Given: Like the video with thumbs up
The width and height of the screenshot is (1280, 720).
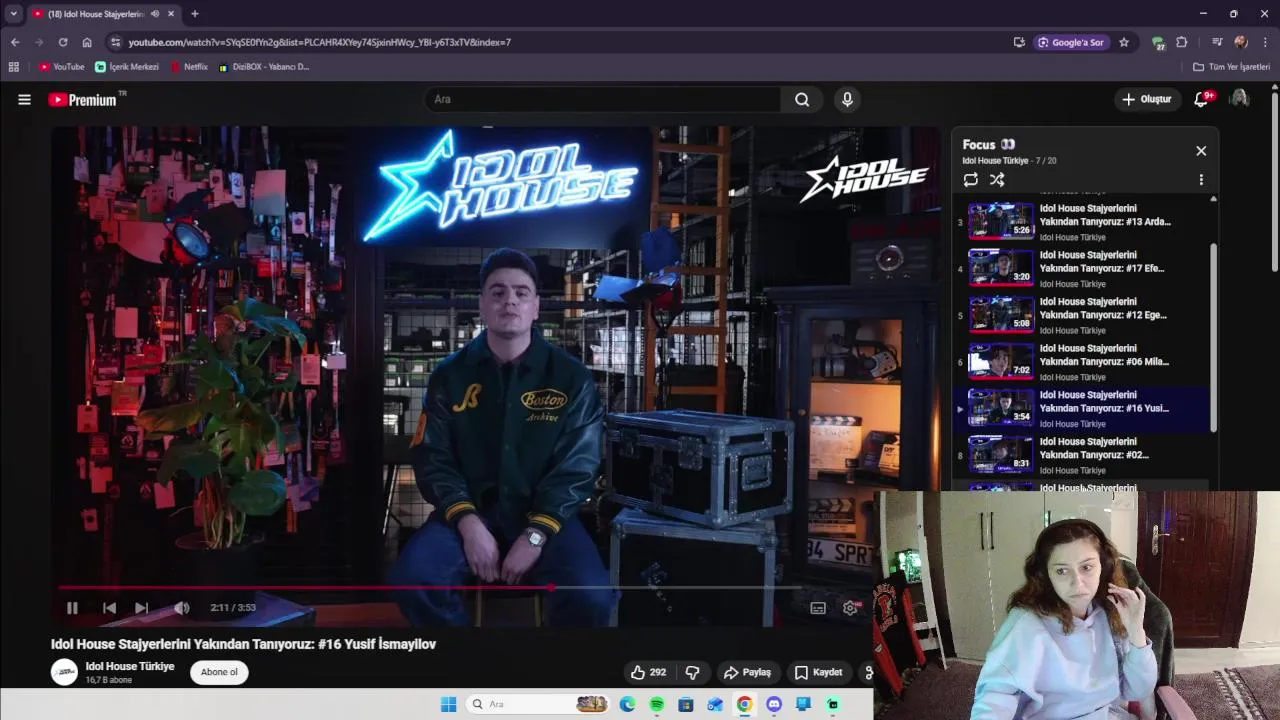Looking at the screenshot, I should [x=647, y=672].
